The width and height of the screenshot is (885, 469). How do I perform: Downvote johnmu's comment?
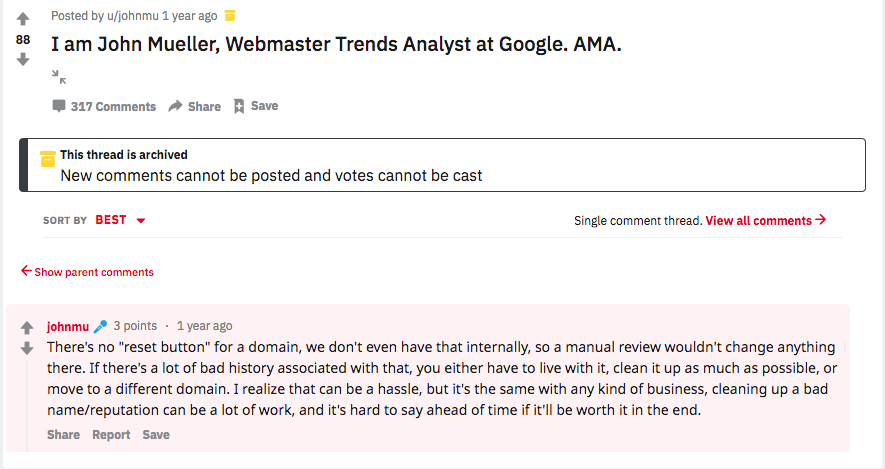coord(27,348)
